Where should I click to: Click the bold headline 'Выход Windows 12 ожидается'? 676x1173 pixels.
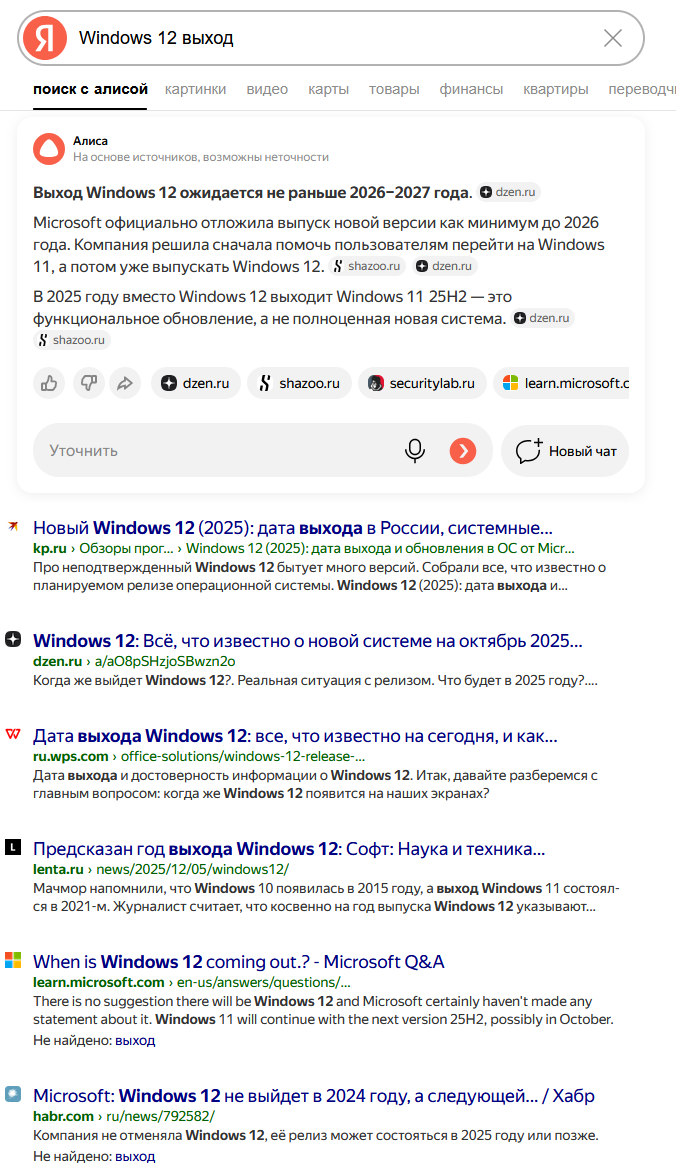(252, 192)
